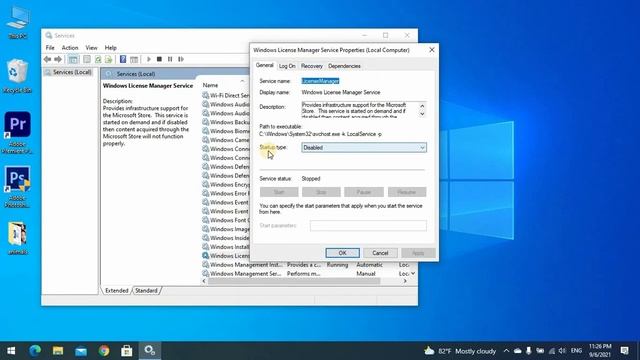Select the Windows Insider Service row

tap(226, 238)
